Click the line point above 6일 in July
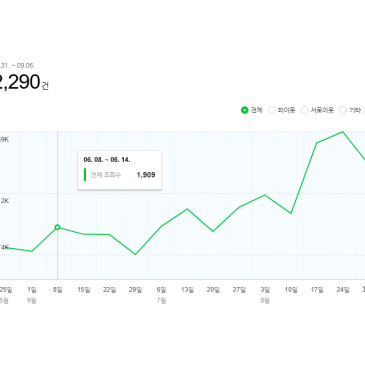The height and width of the screenshot is (365, 365). point(161,226)
